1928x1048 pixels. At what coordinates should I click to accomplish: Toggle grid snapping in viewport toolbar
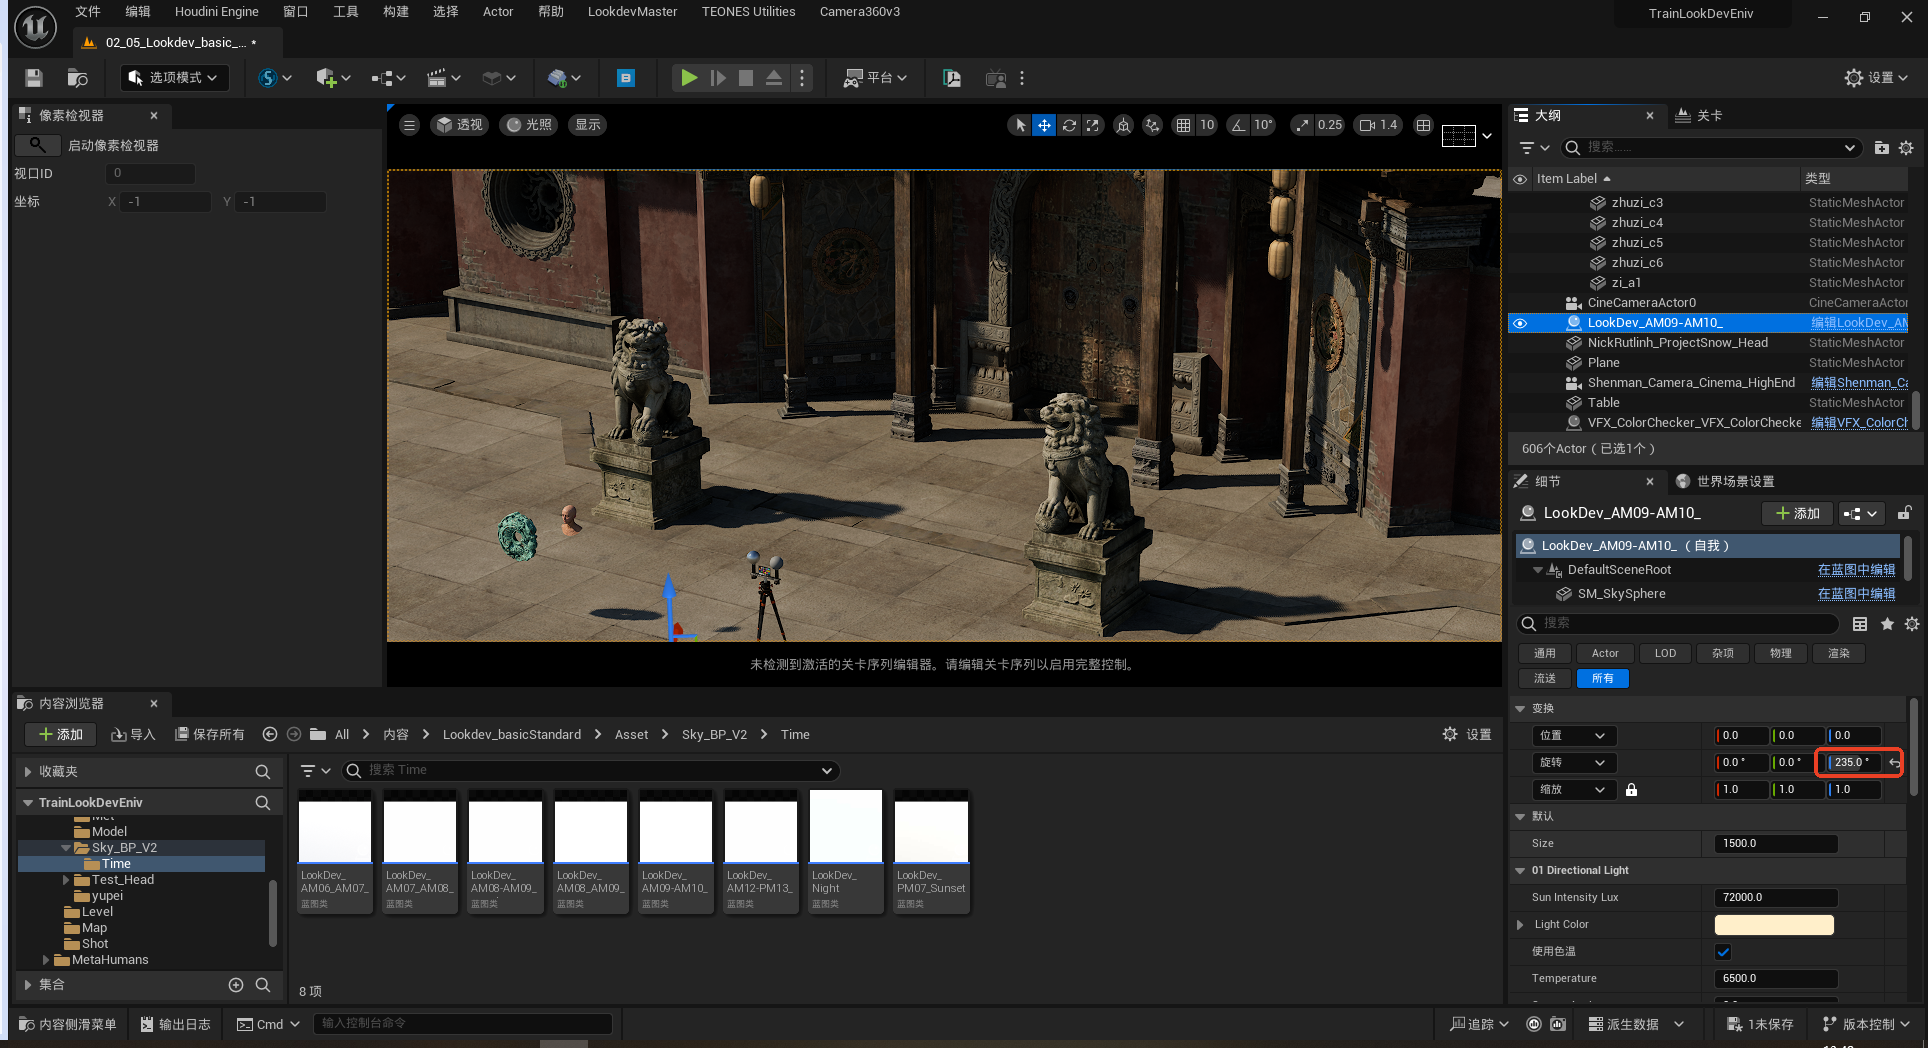point(1184,125)
